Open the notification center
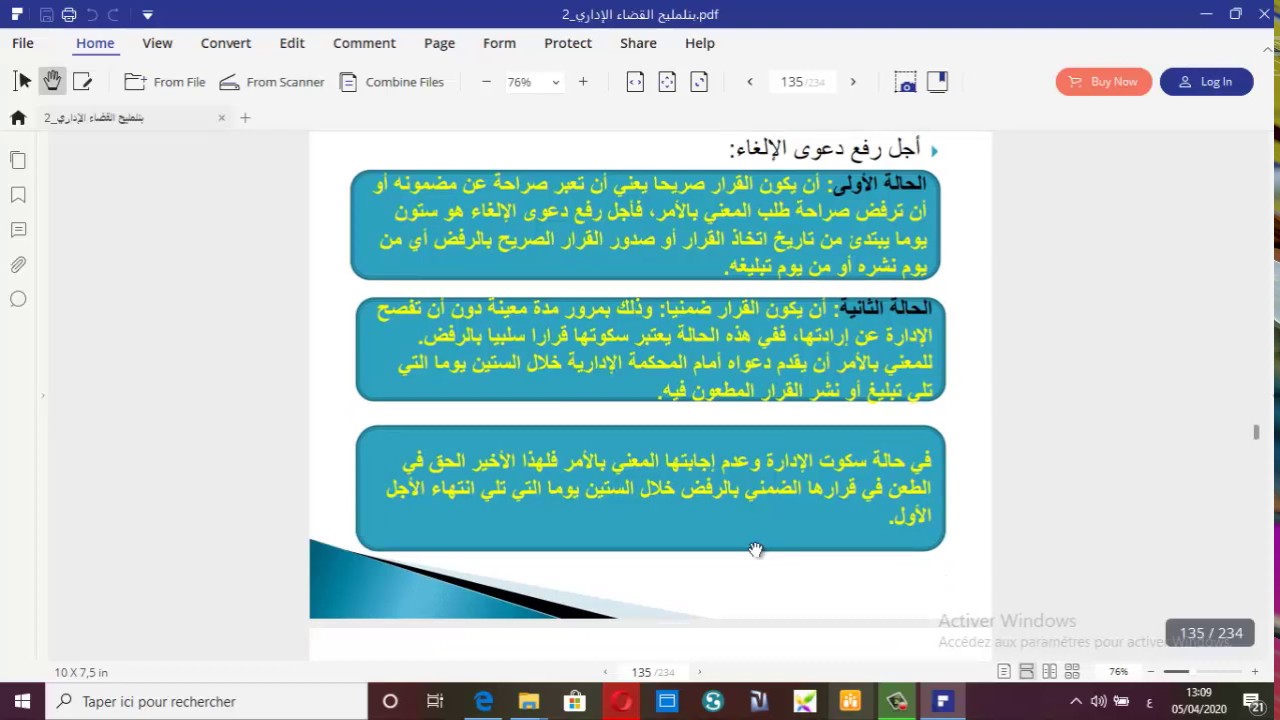 click(1253, 702)
